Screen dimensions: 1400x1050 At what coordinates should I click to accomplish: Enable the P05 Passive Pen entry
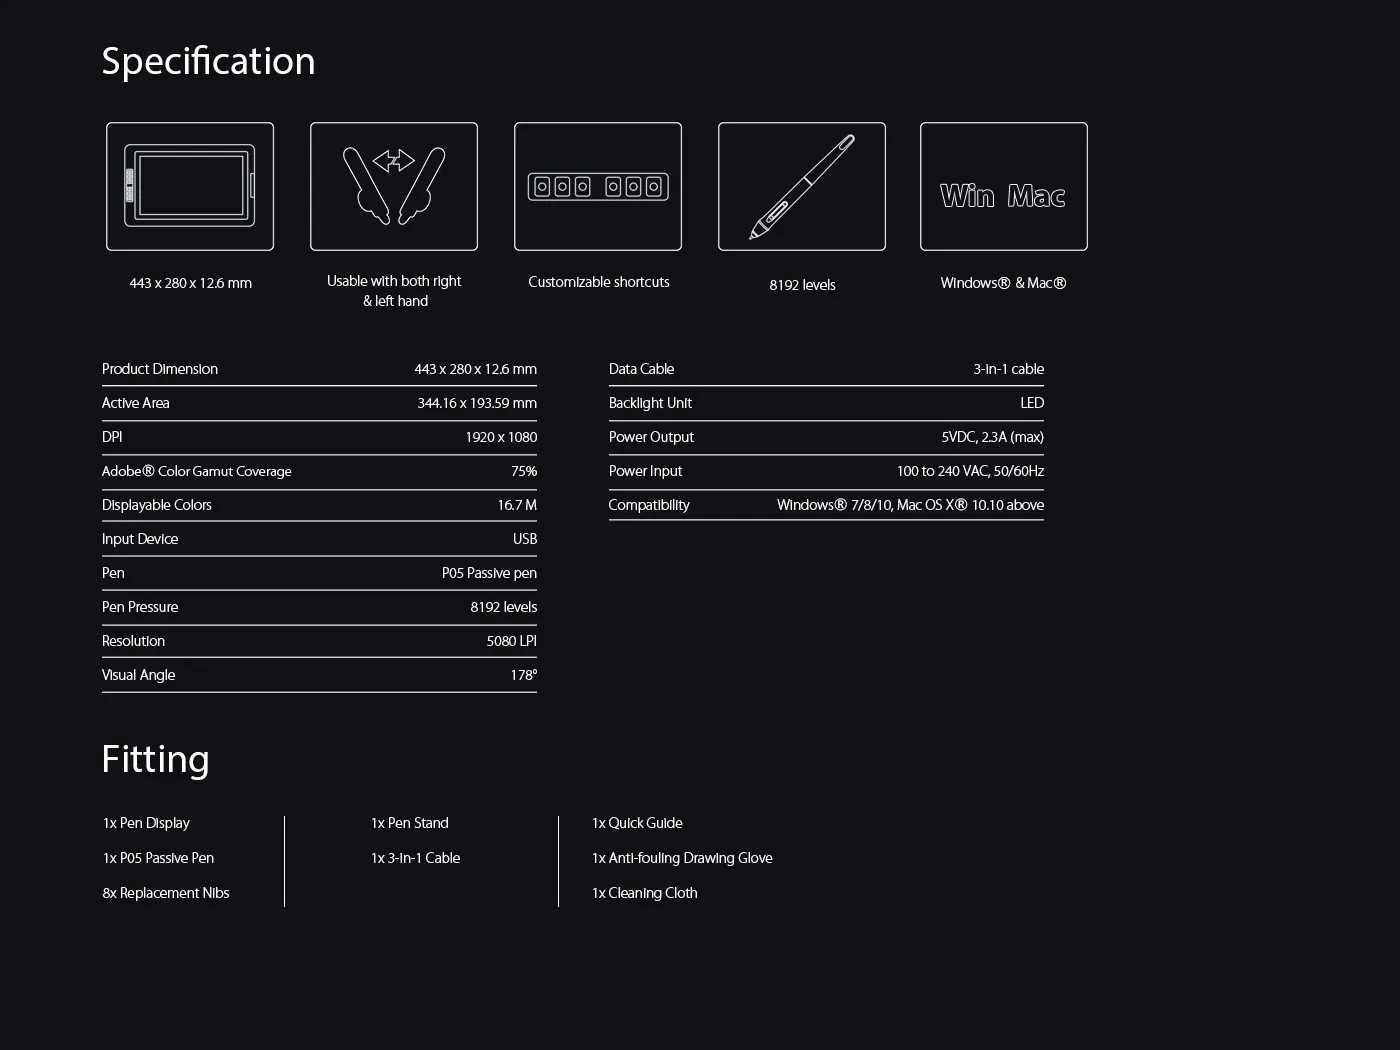point(318,573)
